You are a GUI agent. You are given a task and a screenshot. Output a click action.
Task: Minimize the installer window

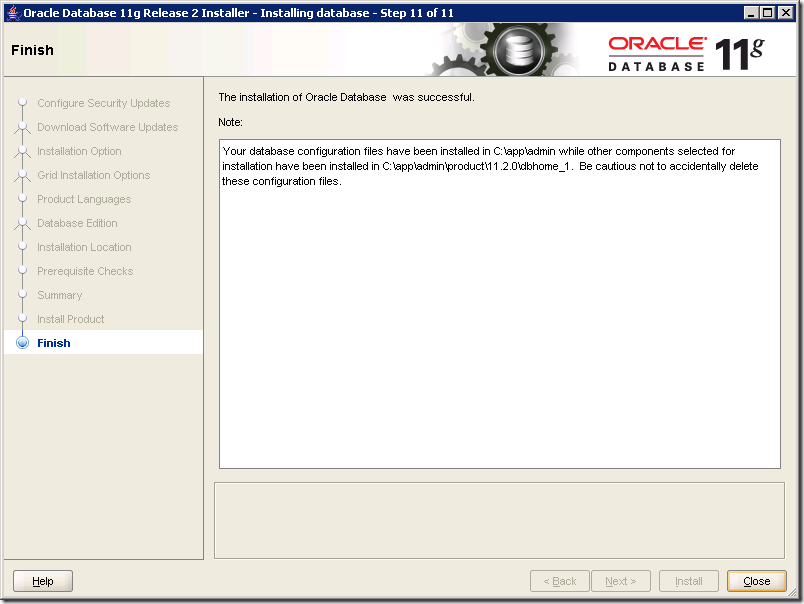pyautogui.click(x=751, y=13)
